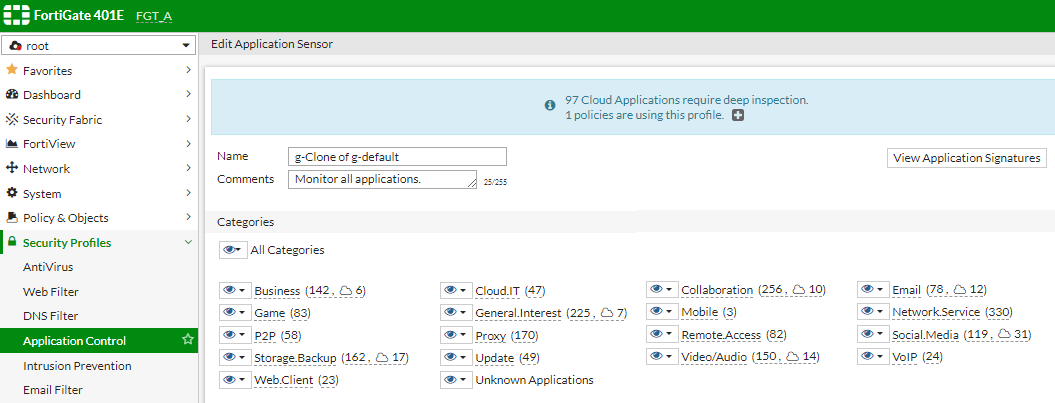This screenshot has height=403, width=1055.
Task: Click the FGT_A hostname link
Action: tap(154, 16)
